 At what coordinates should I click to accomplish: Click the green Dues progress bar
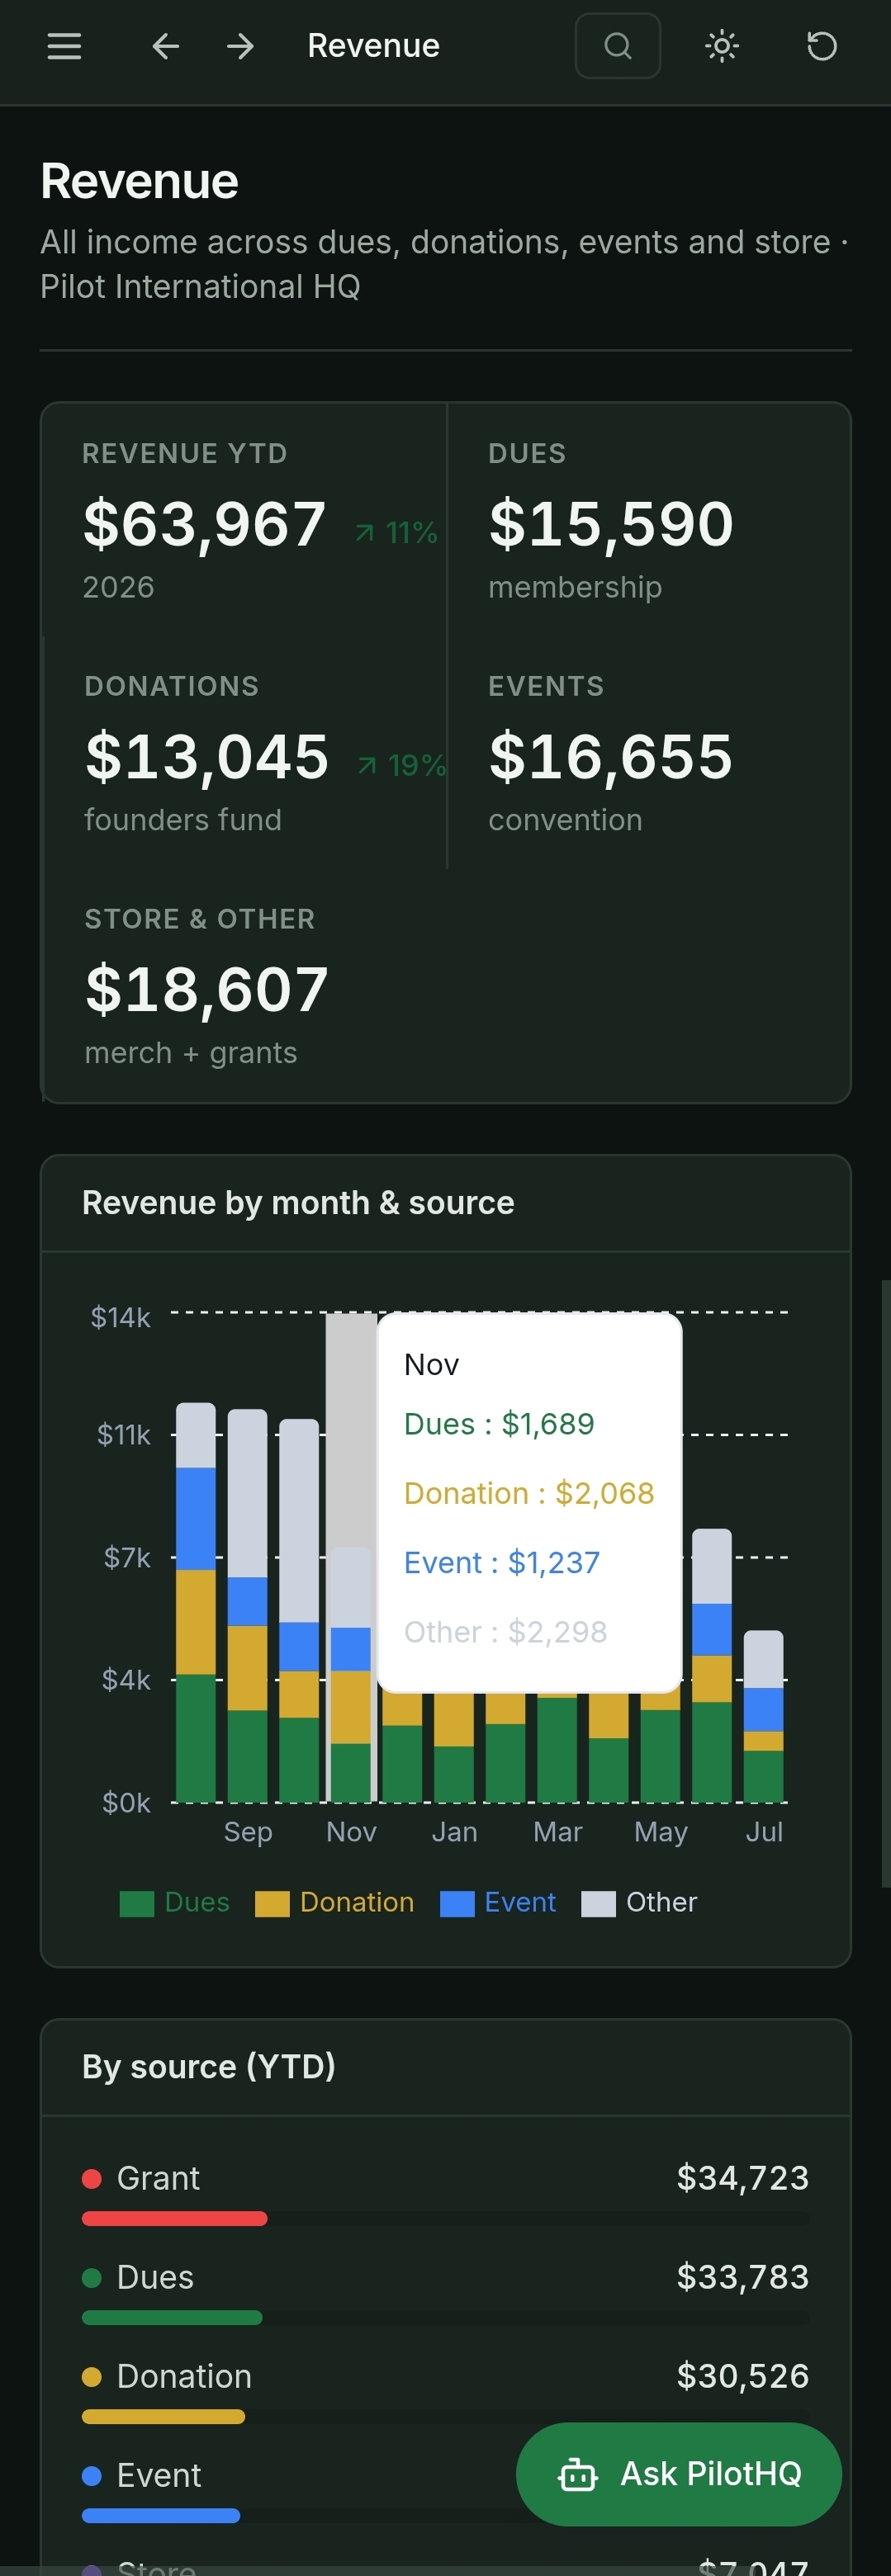point(172,2318)
